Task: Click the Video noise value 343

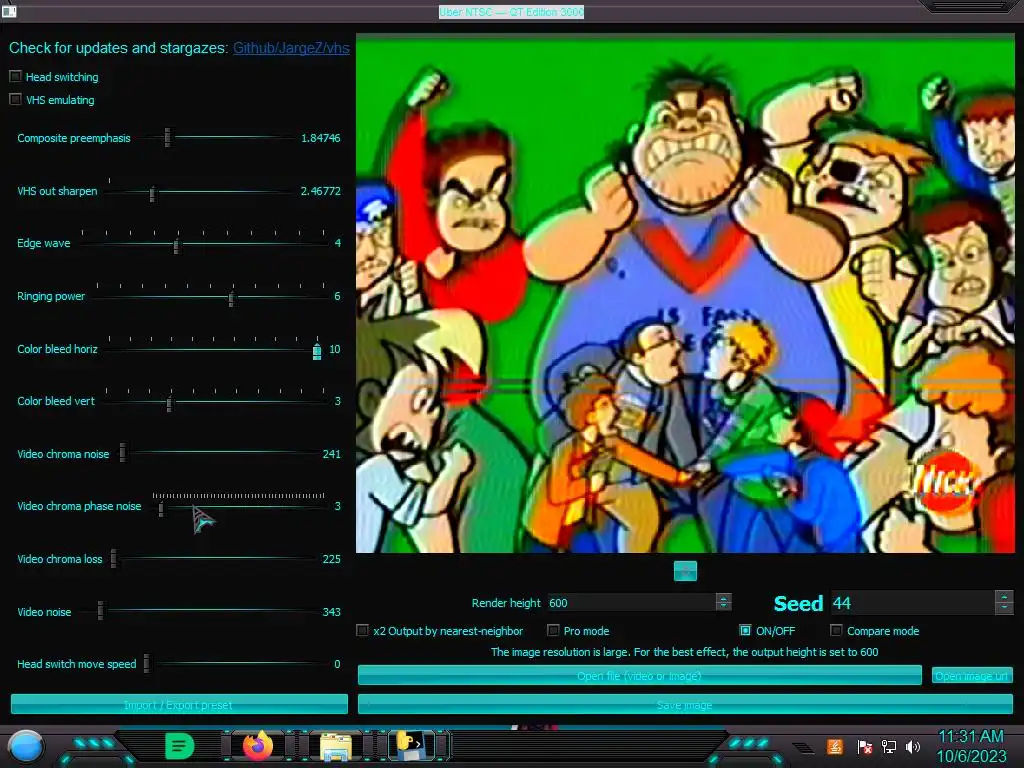Action: click(x=332, y=612)
